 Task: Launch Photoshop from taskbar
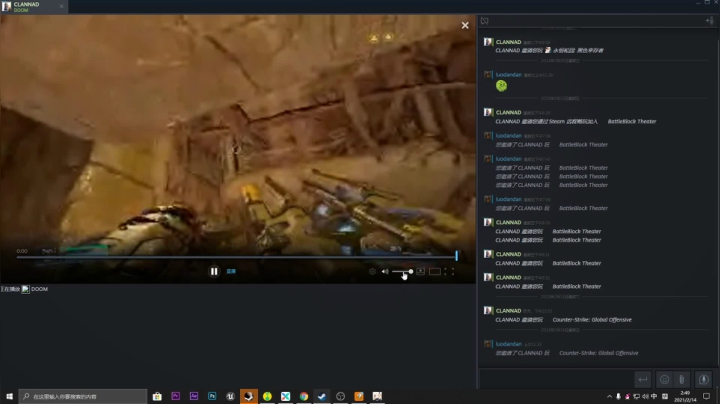tap(212, 396)
